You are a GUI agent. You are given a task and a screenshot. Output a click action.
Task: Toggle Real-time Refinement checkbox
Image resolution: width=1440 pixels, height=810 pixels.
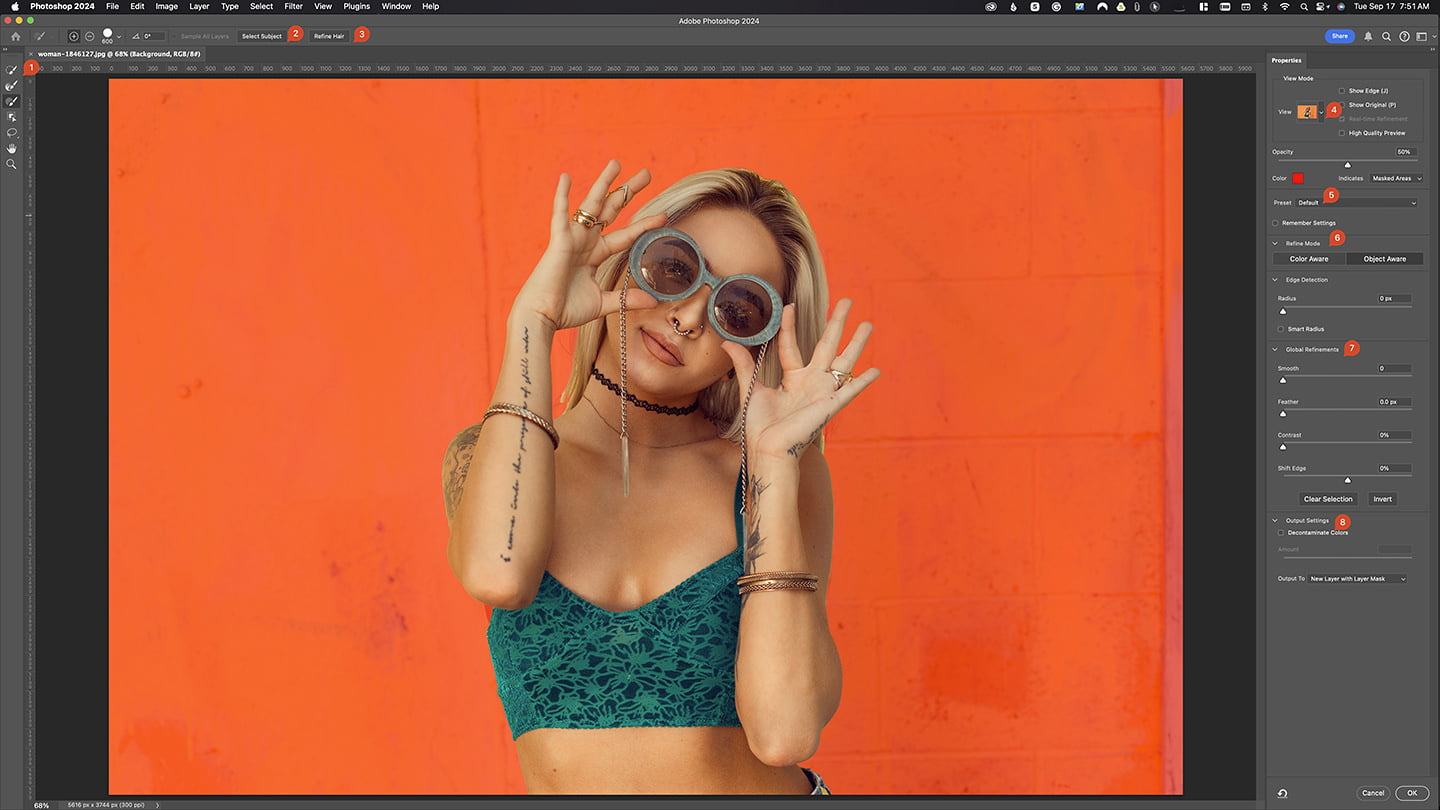point(1342,119)
